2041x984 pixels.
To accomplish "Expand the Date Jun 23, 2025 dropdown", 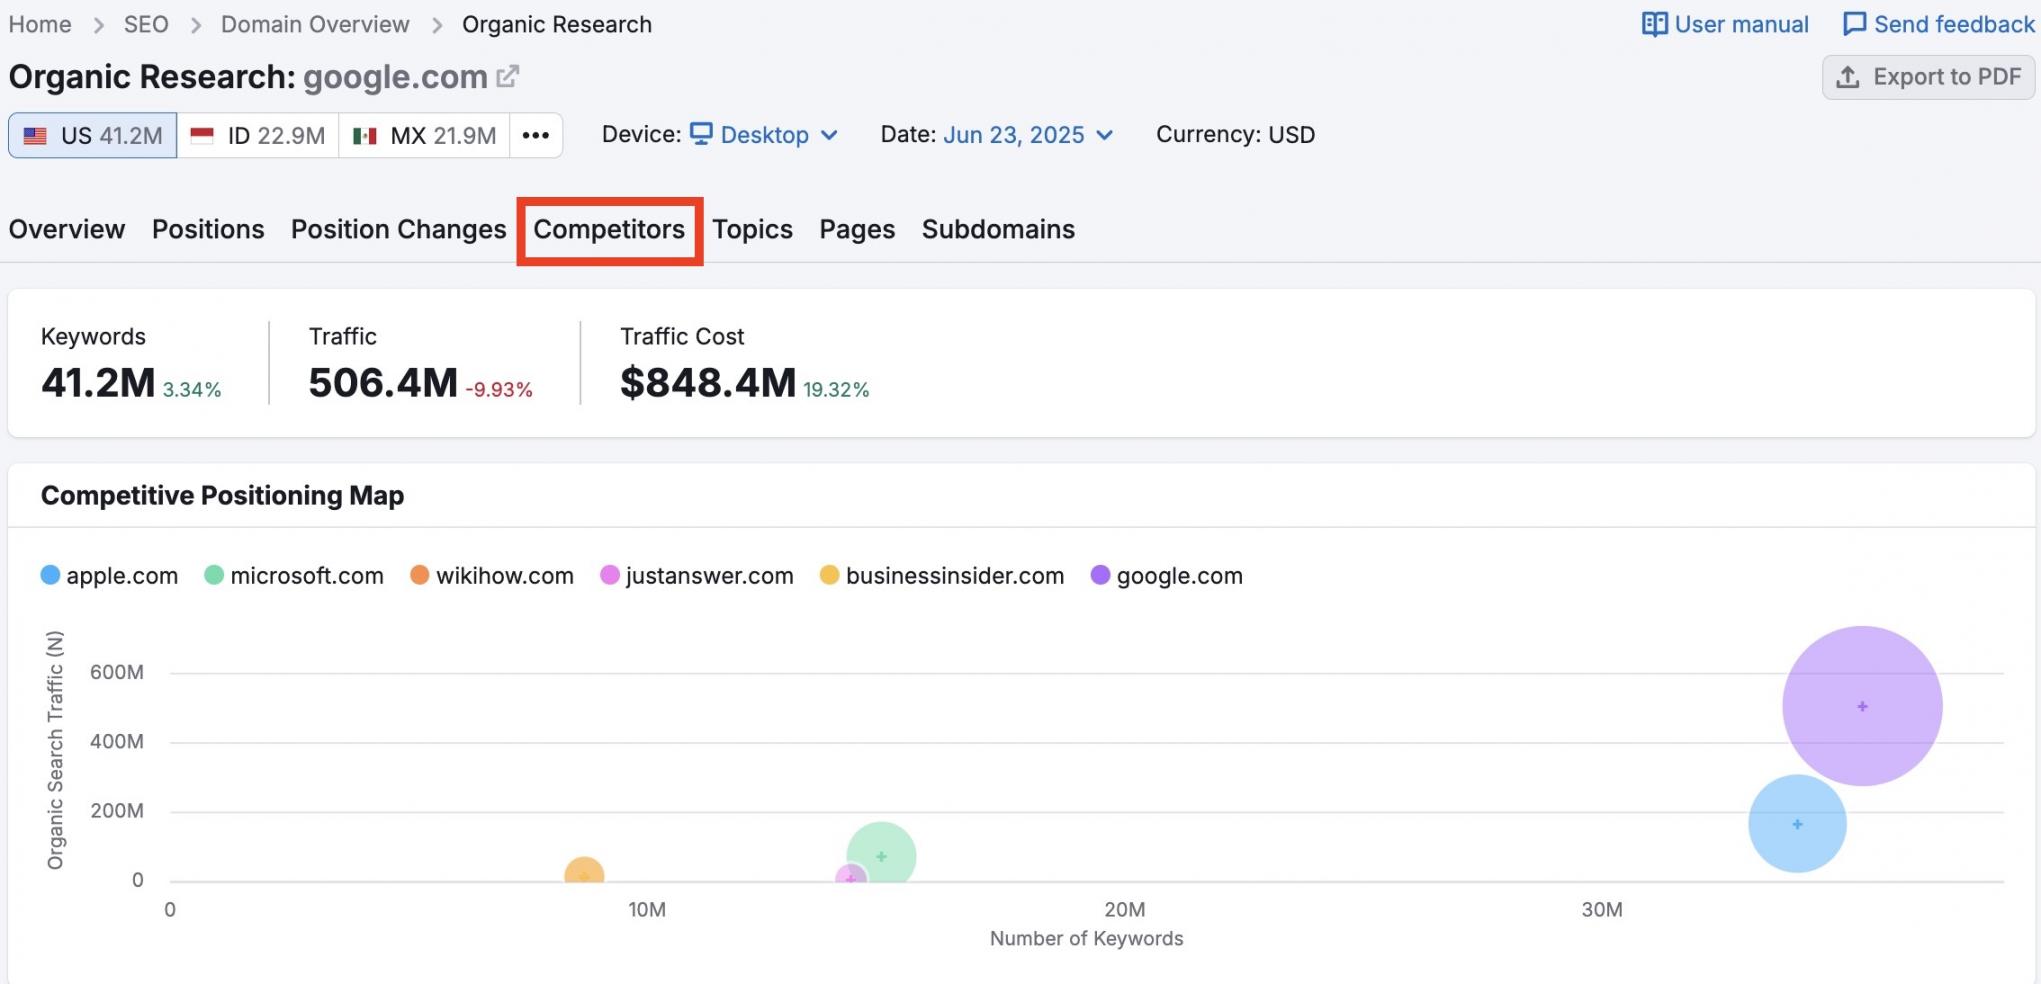I will [1028, 135].
